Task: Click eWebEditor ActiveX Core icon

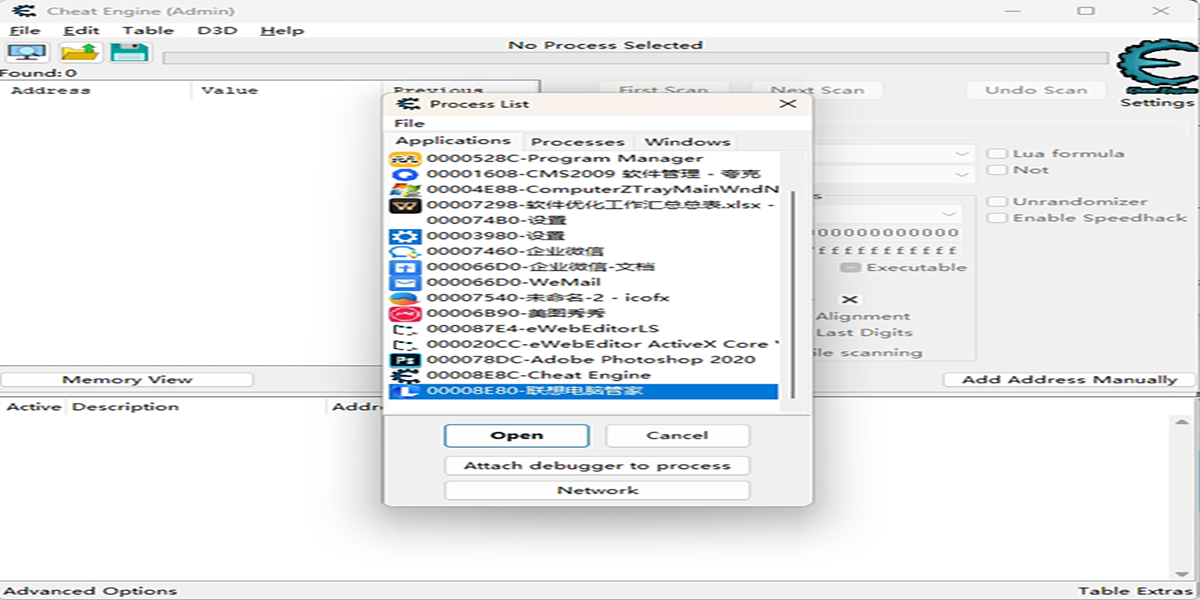Action: 404,344
